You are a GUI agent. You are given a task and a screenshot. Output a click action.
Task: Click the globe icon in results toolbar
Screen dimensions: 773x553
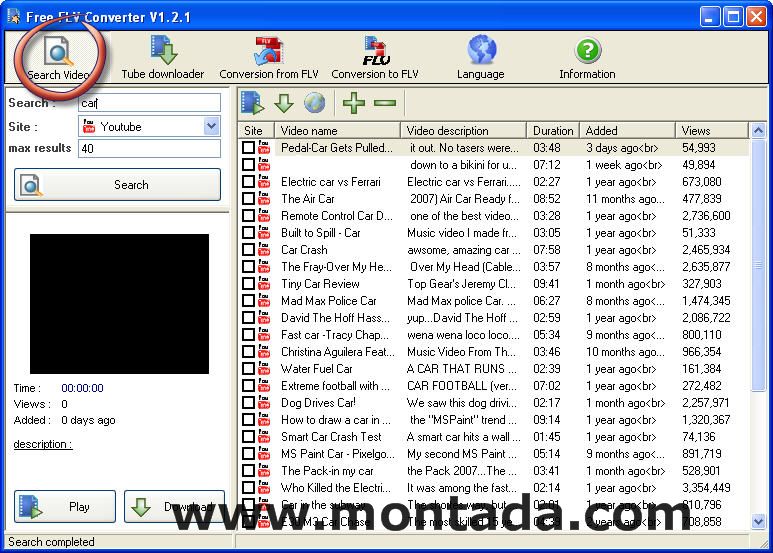point(315,103)
